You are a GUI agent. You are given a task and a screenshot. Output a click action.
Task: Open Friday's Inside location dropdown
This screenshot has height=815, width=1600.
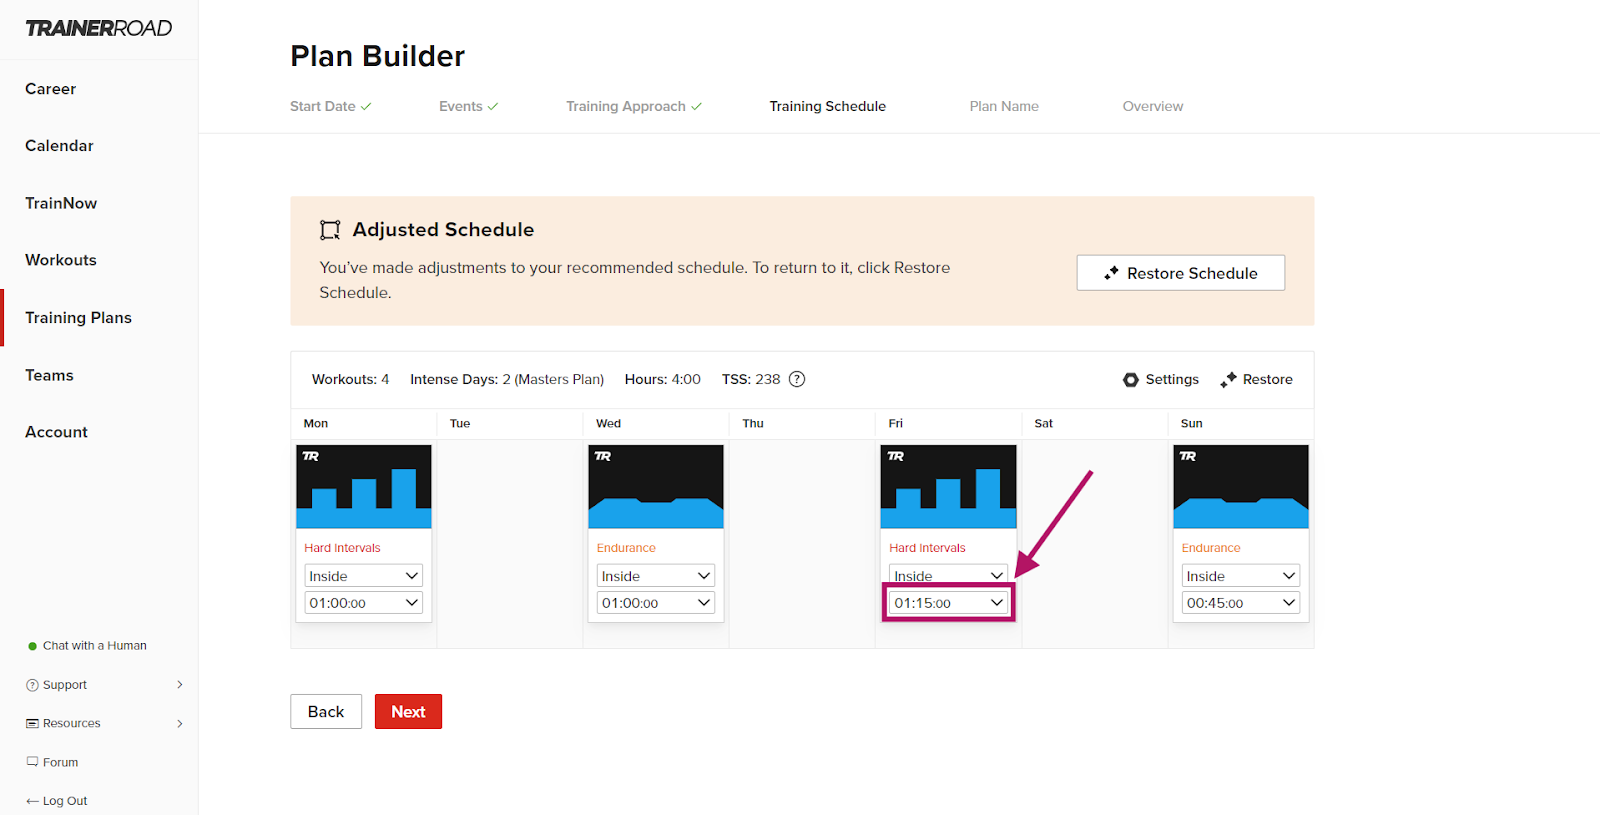pyautogui.click(x=948, y=575)
